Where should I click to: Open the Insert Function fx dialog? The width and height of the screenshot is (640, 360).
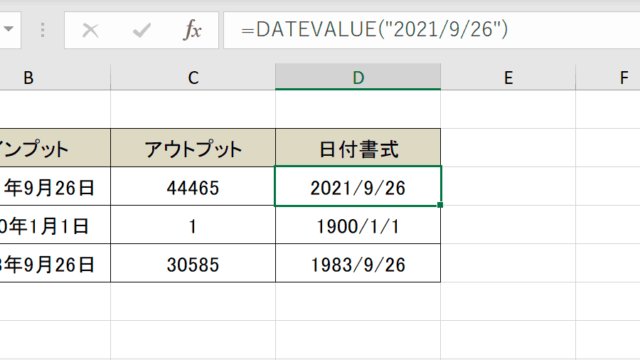pyautogui.click(x=192, y=30)
